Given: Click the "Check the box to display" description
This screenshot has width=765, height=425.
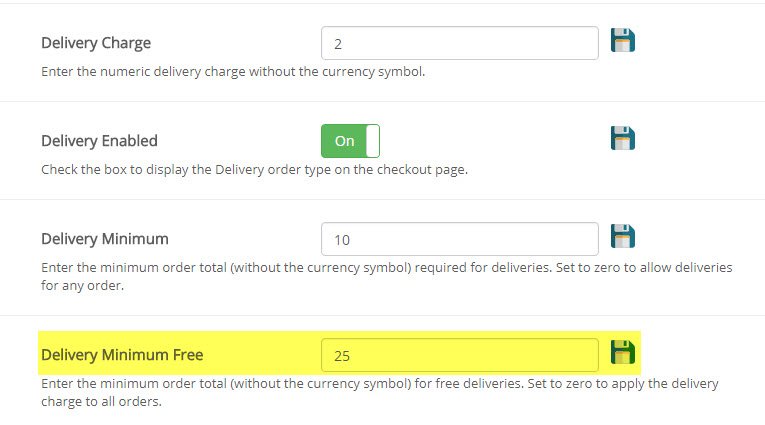Looking at the screenshot, I should point(254,170).
